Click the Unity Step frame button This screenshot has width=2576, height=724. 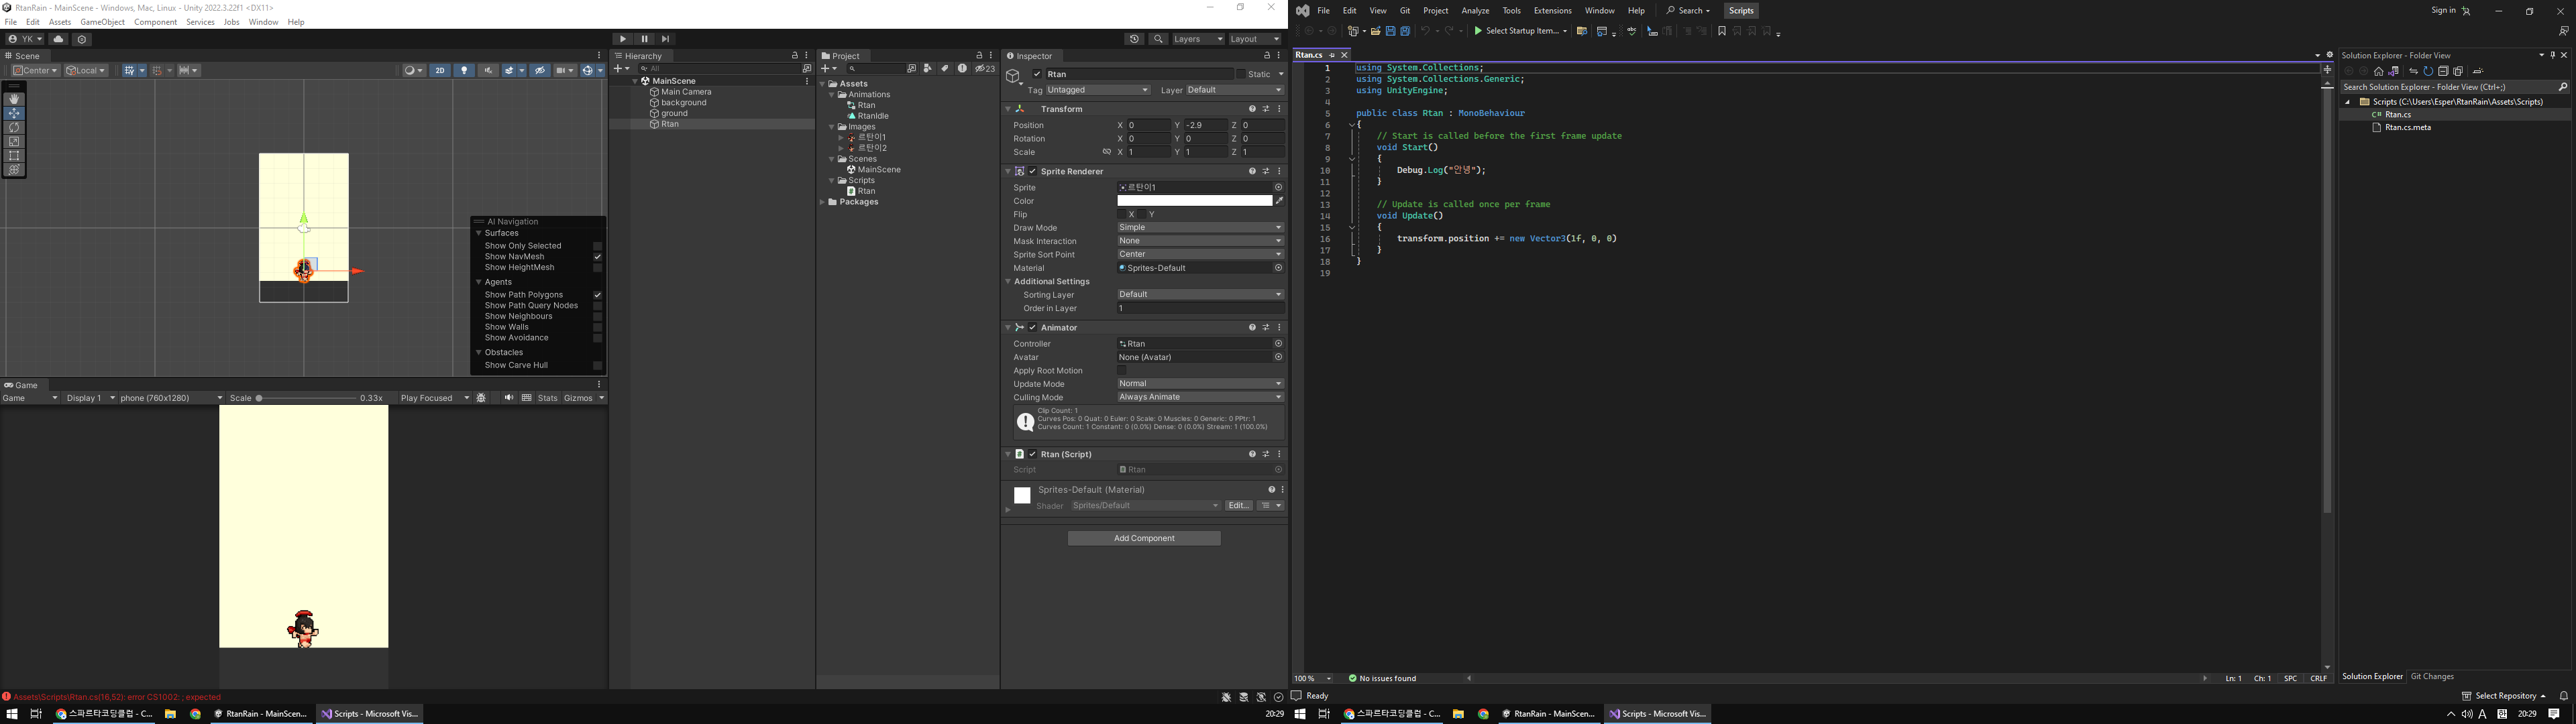(x=665, y=39)
